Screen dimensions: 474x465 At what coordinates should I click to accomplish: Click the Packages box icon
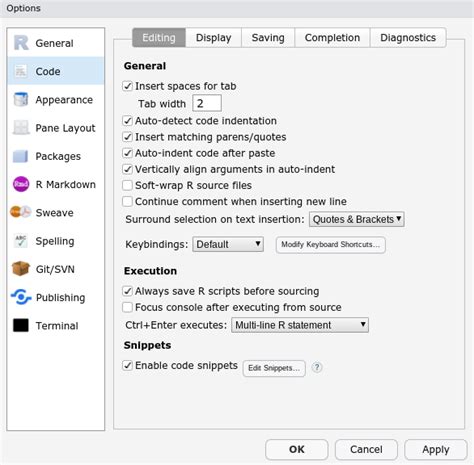point(21,156)
